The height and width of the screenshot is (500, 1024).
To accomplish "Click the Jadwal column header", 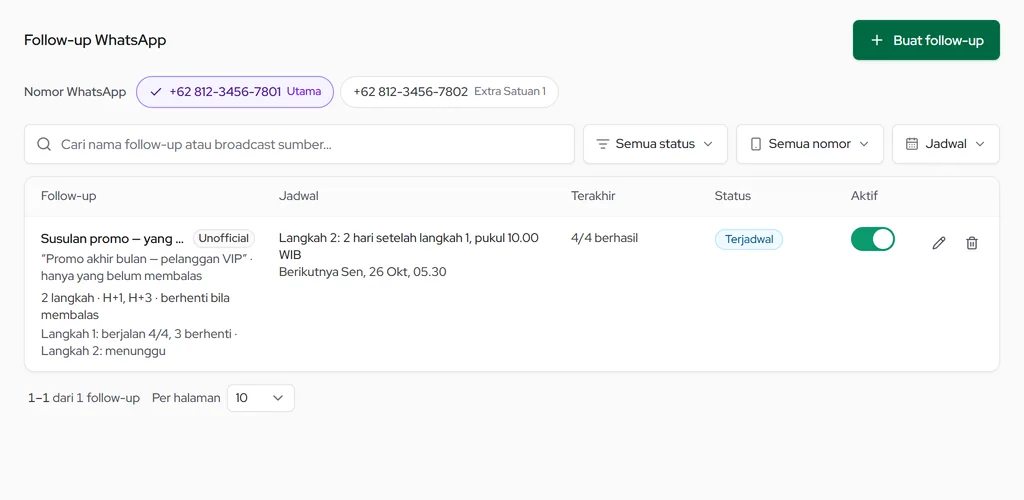I will coord(298,196).
